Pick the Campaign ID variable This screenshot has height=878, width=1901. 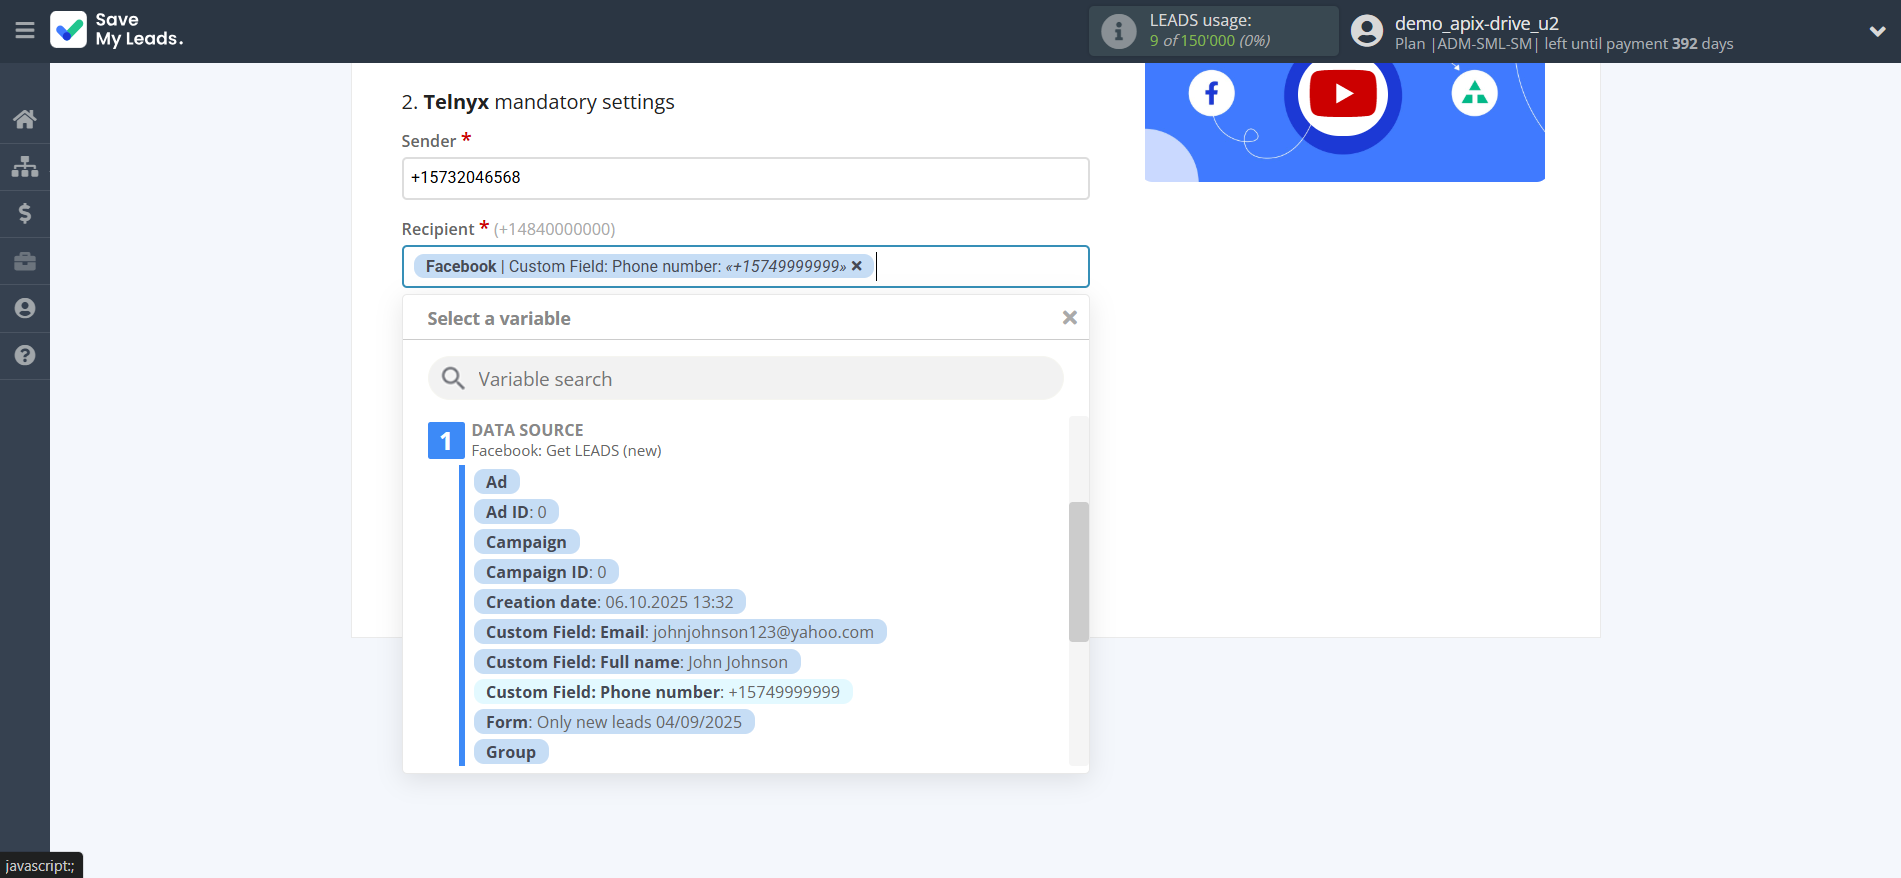coord(545,572)
